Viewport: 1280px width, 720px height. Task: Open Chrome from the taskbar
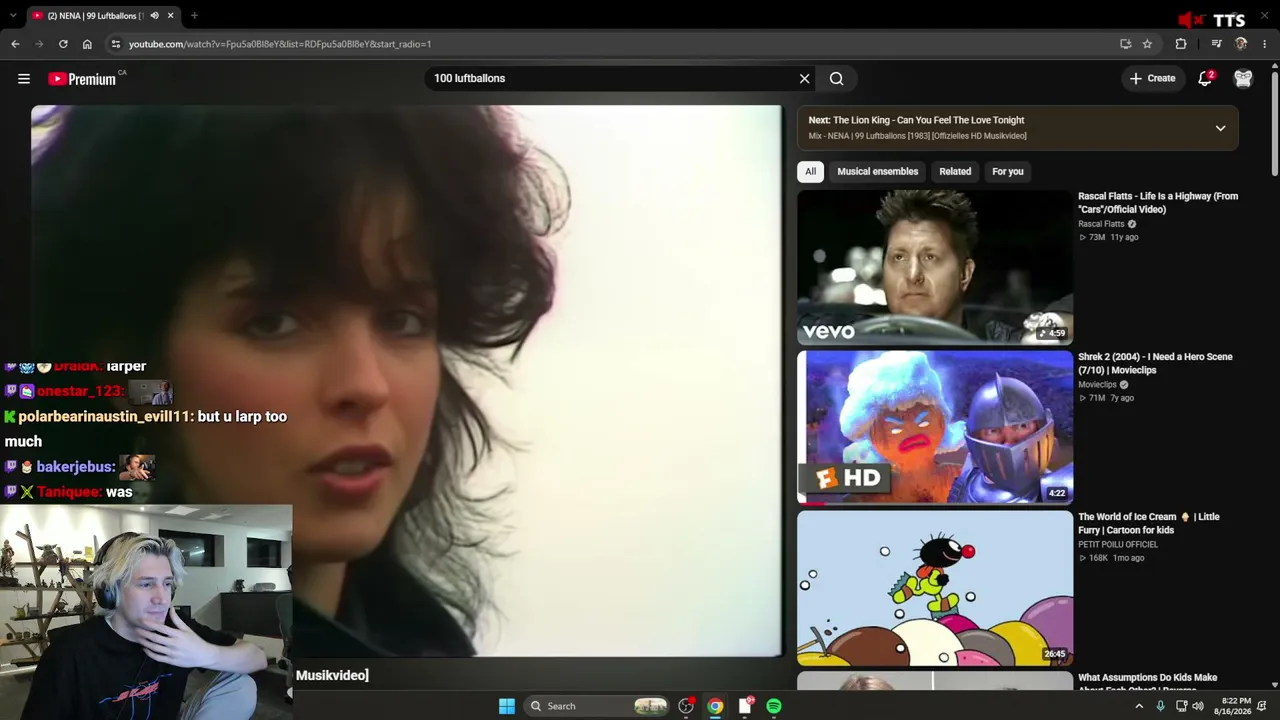tap(715, 706)
